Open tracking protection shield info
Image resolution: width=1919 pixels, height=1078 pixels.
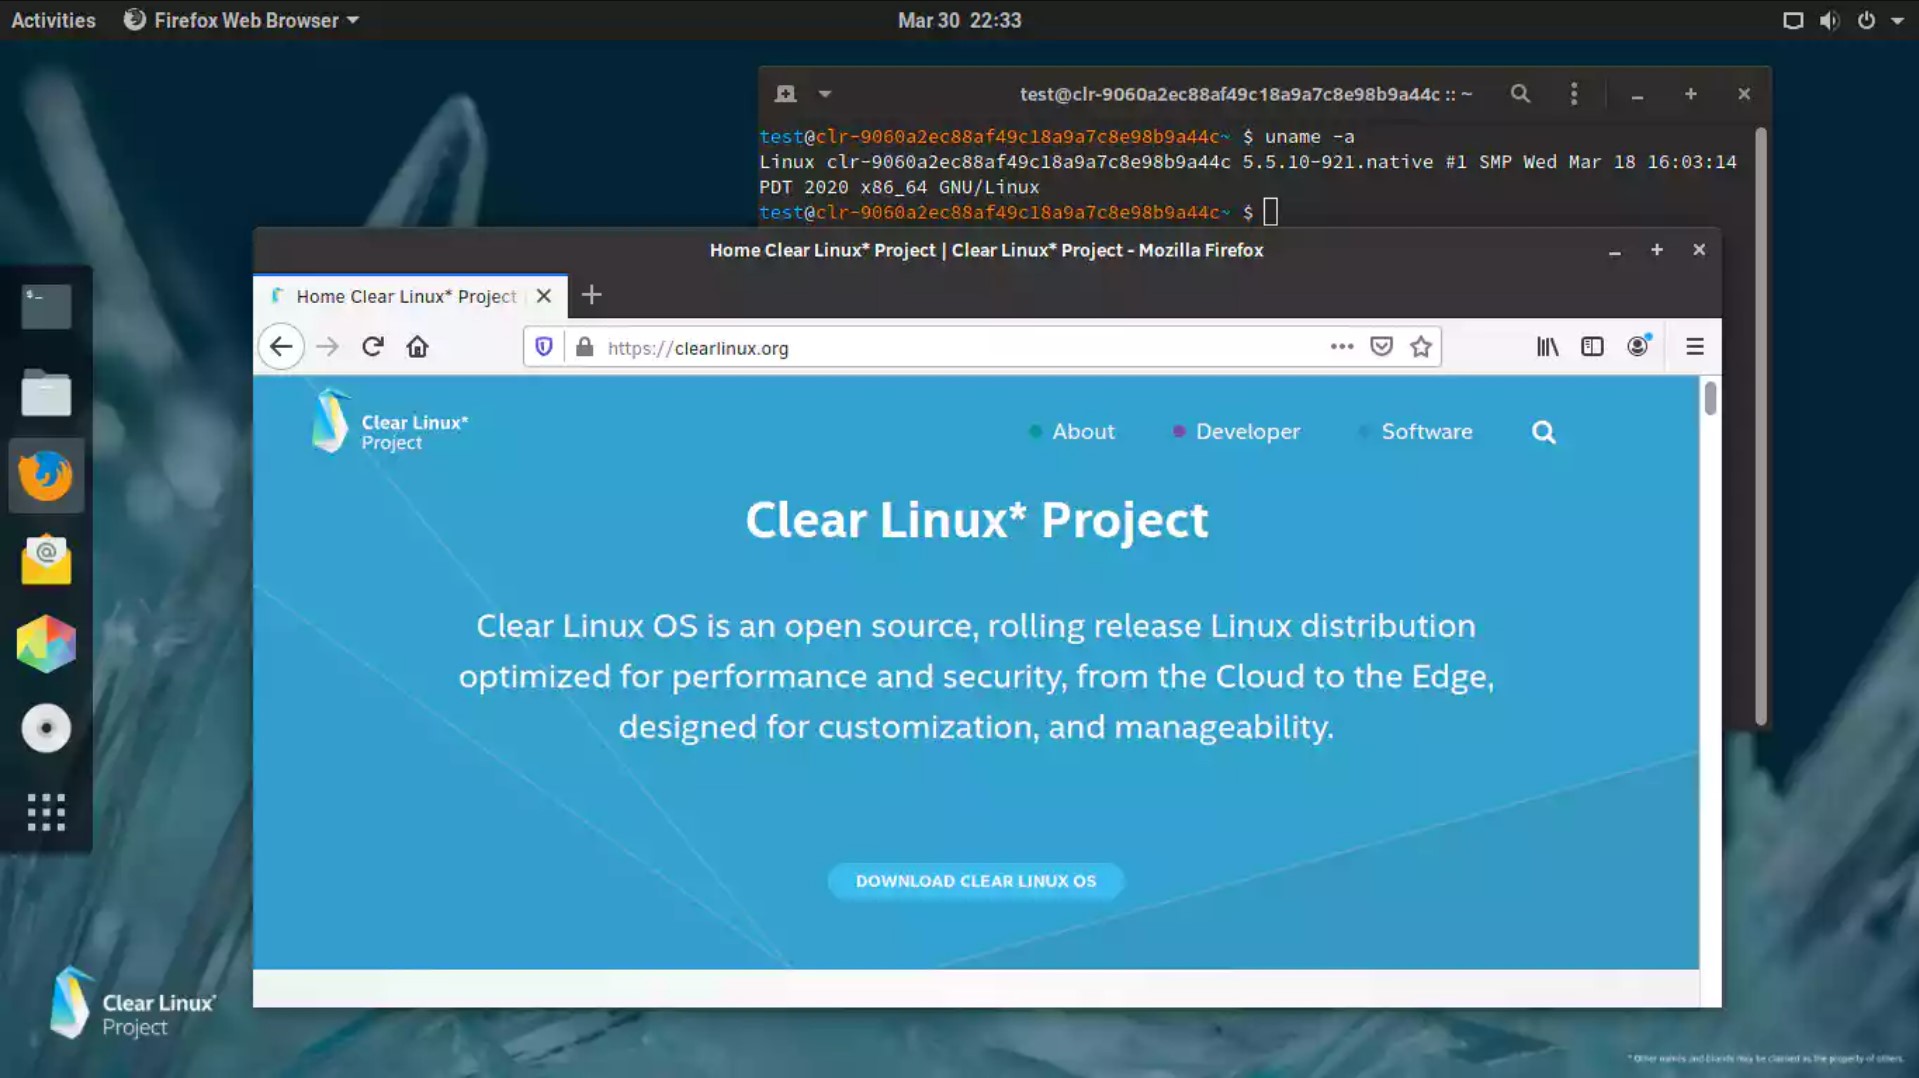pyautogui.click(x=544, y=347)
